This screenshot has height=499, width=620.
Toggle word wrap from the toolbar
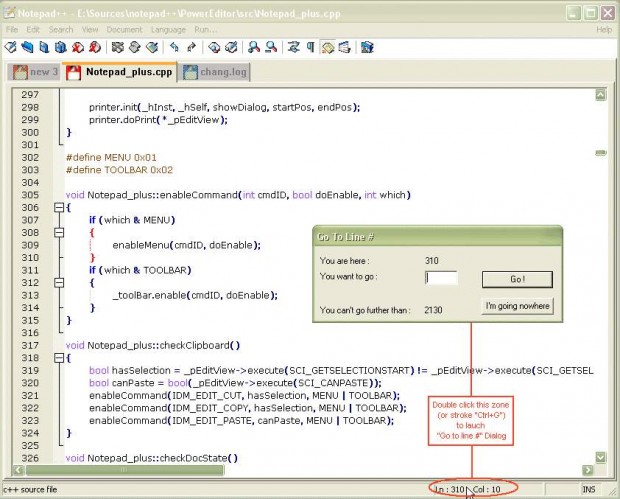point(293,47)
